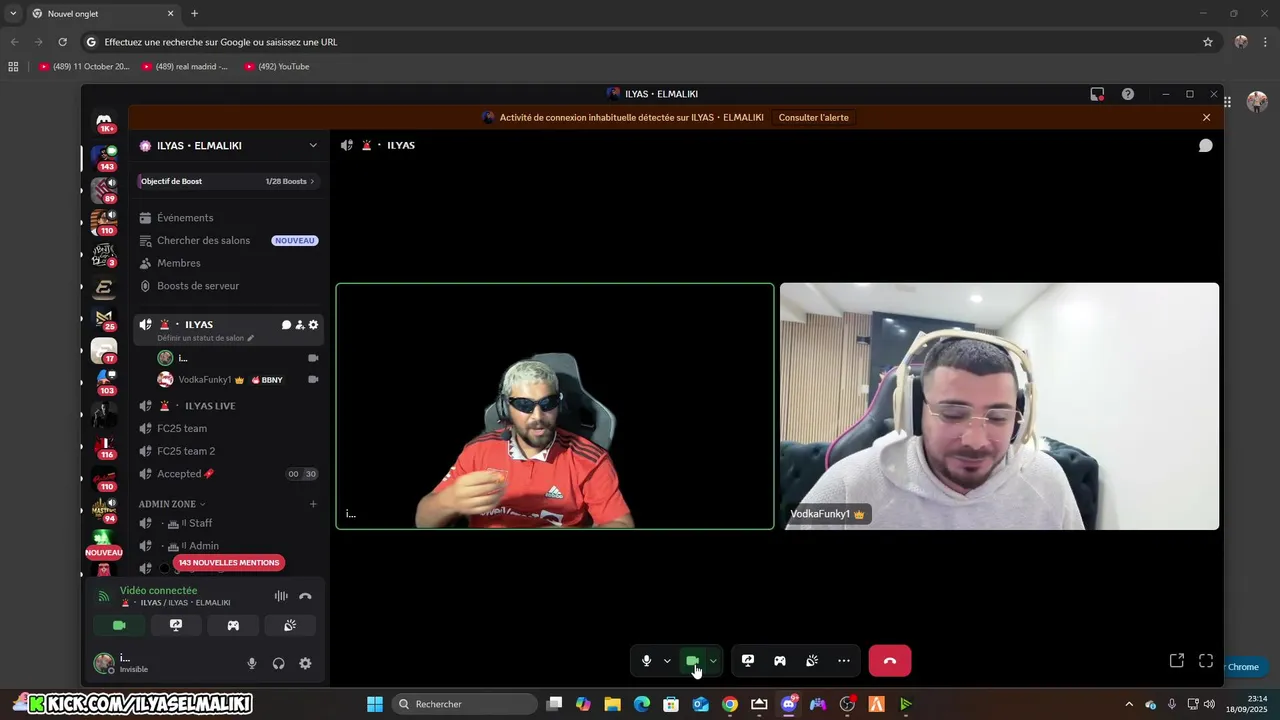Select streamer video tile with green border
Screen dimensions: 1280x720
(x=555, y=406)
